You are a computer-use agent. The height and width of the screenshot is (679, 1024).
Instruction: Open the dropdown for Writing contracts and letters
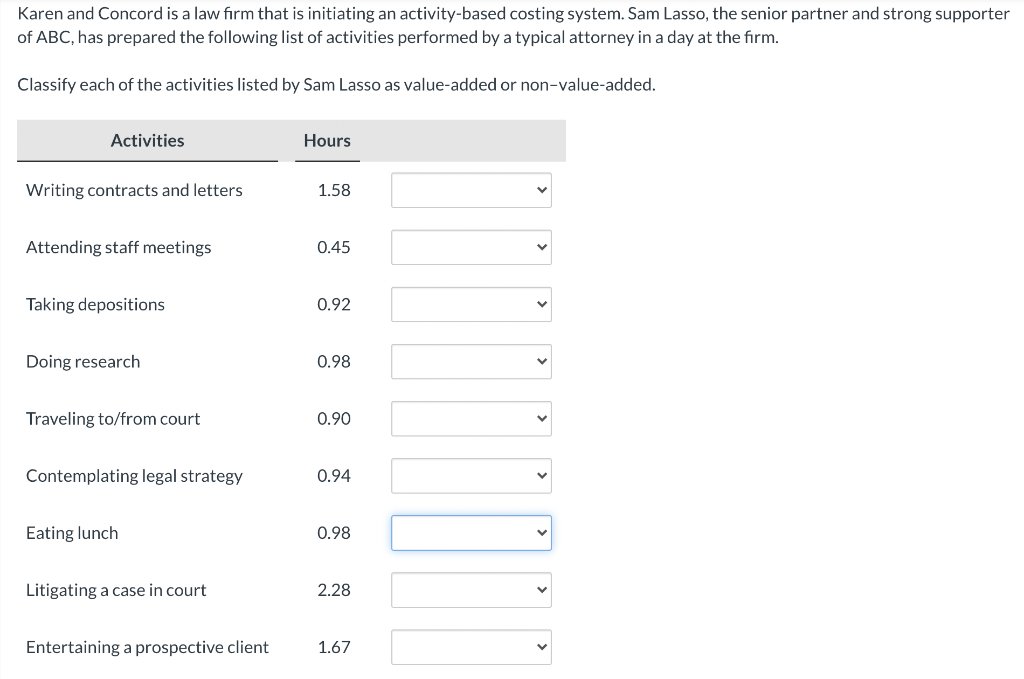pos(471,190)
